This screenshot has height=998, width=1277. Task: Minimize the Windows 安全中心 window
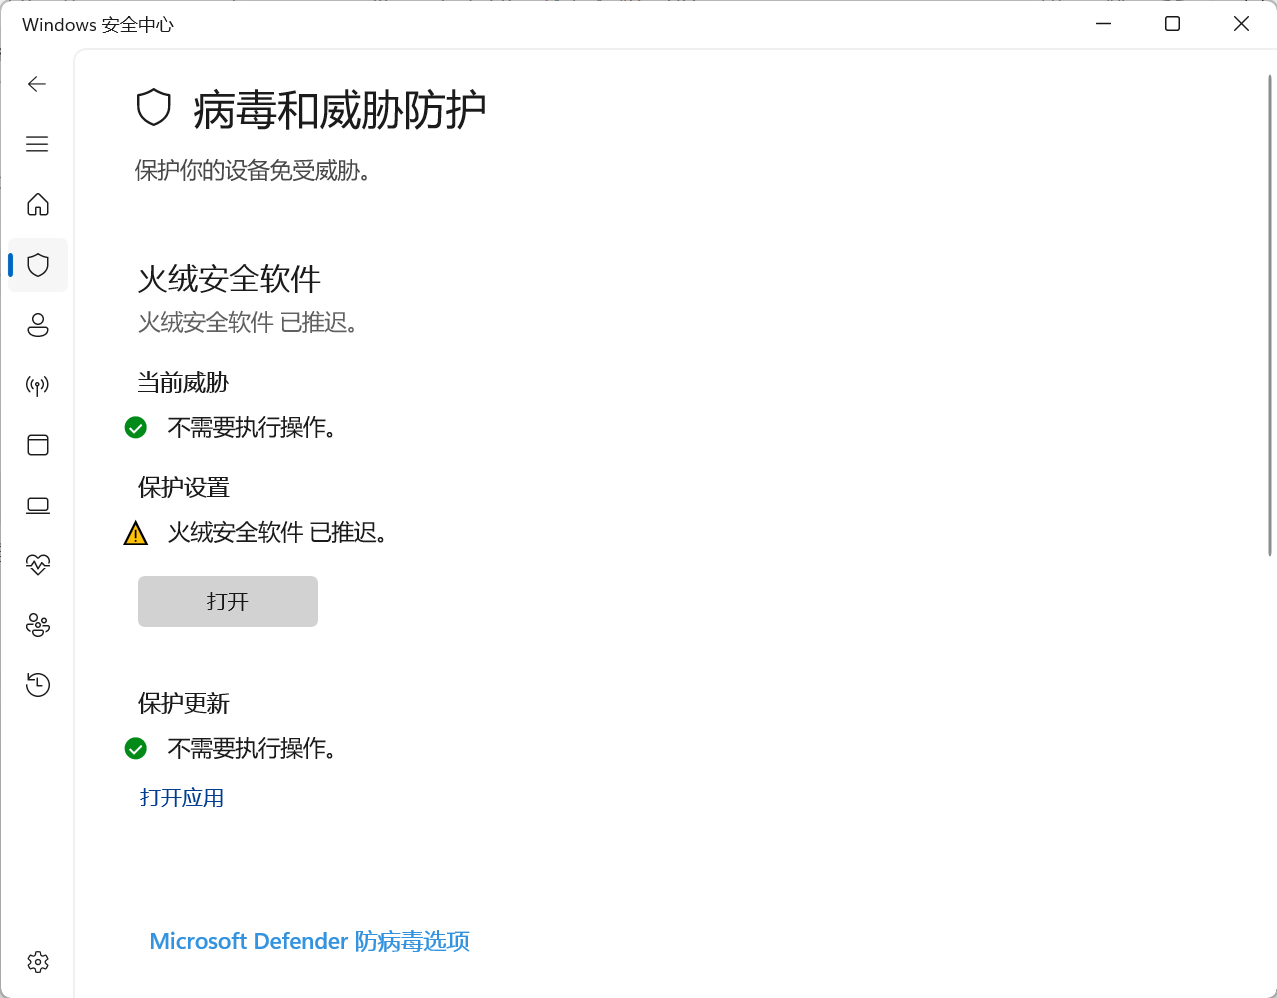point(1104,24)
